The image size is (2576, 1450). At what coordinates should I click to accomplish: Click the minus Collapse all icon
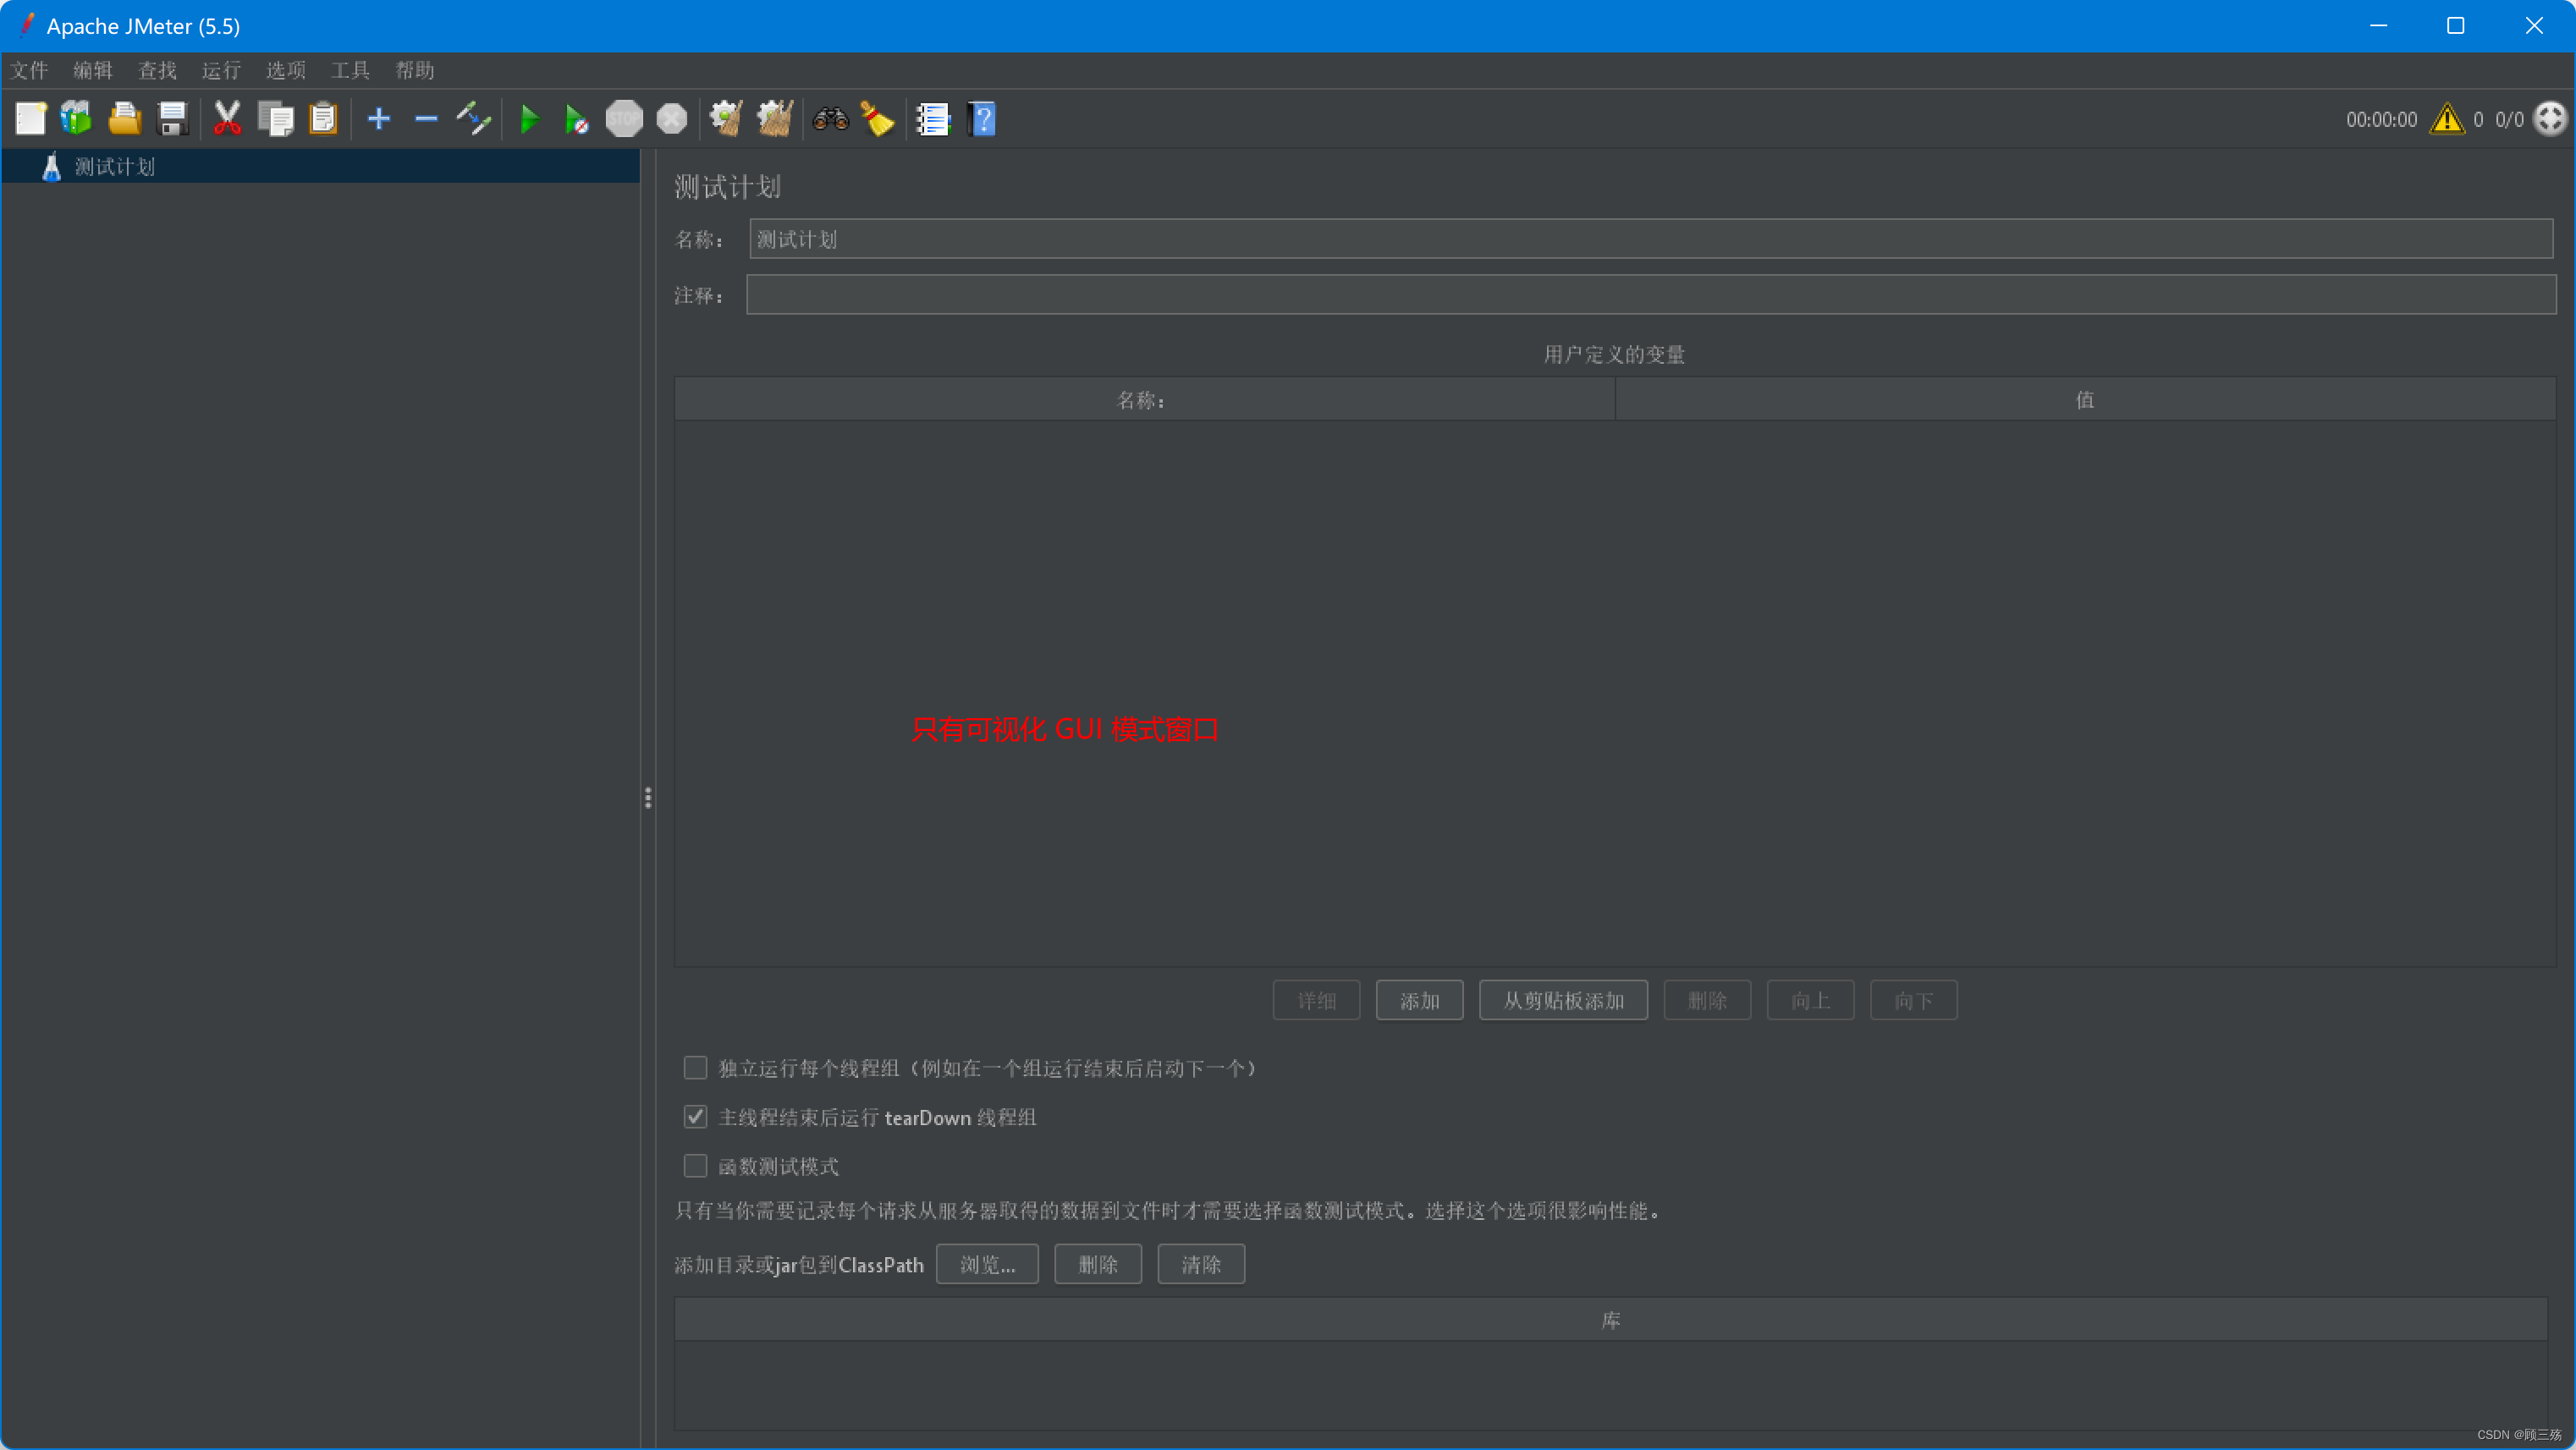pos(426,119)
